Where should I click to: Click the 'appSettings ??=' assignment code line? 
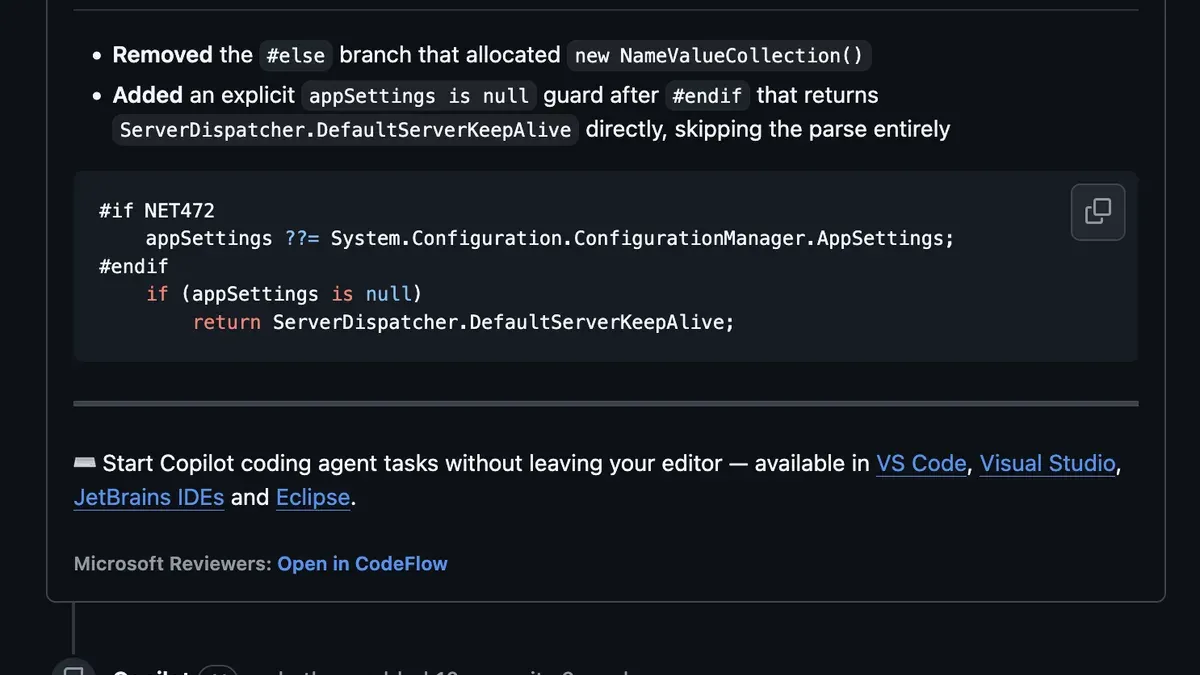click(x=550, y=238)
